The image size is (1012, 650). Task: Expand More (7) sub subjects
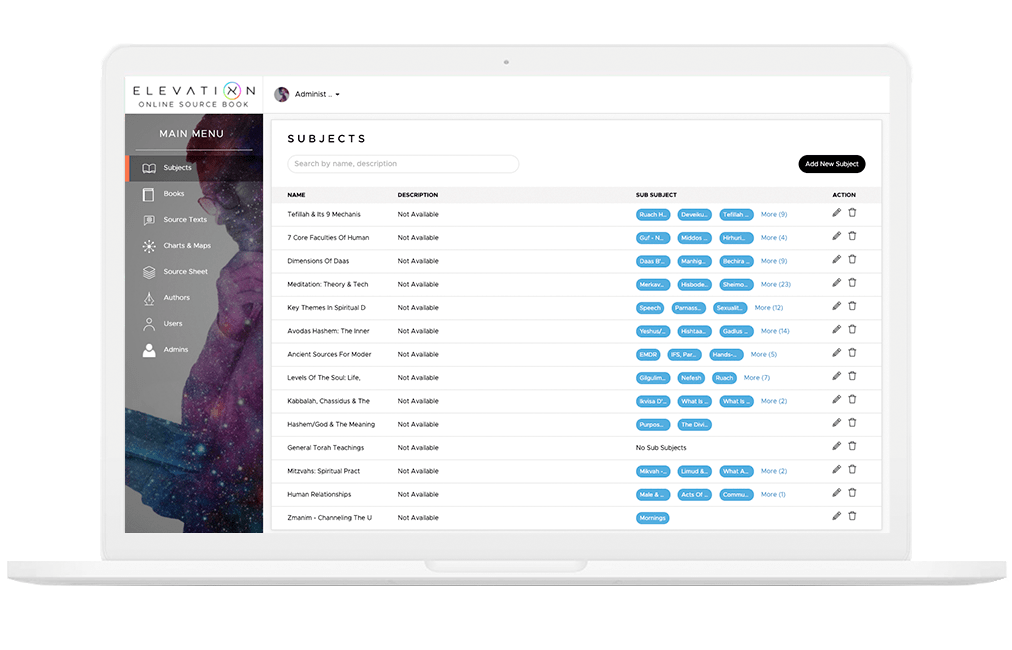[x=757, y=378]
